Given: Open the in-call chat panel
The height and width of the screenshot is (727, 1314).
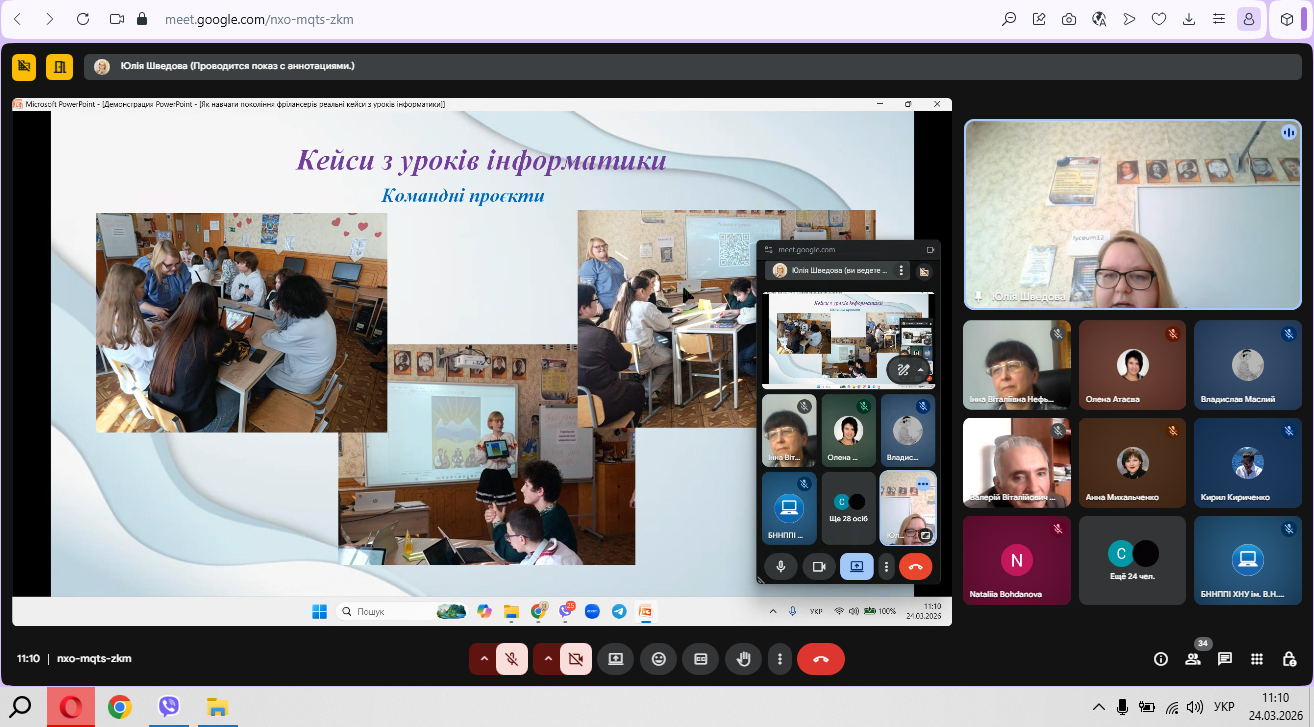Looking at the screenshot, I should pos(1225,659).
